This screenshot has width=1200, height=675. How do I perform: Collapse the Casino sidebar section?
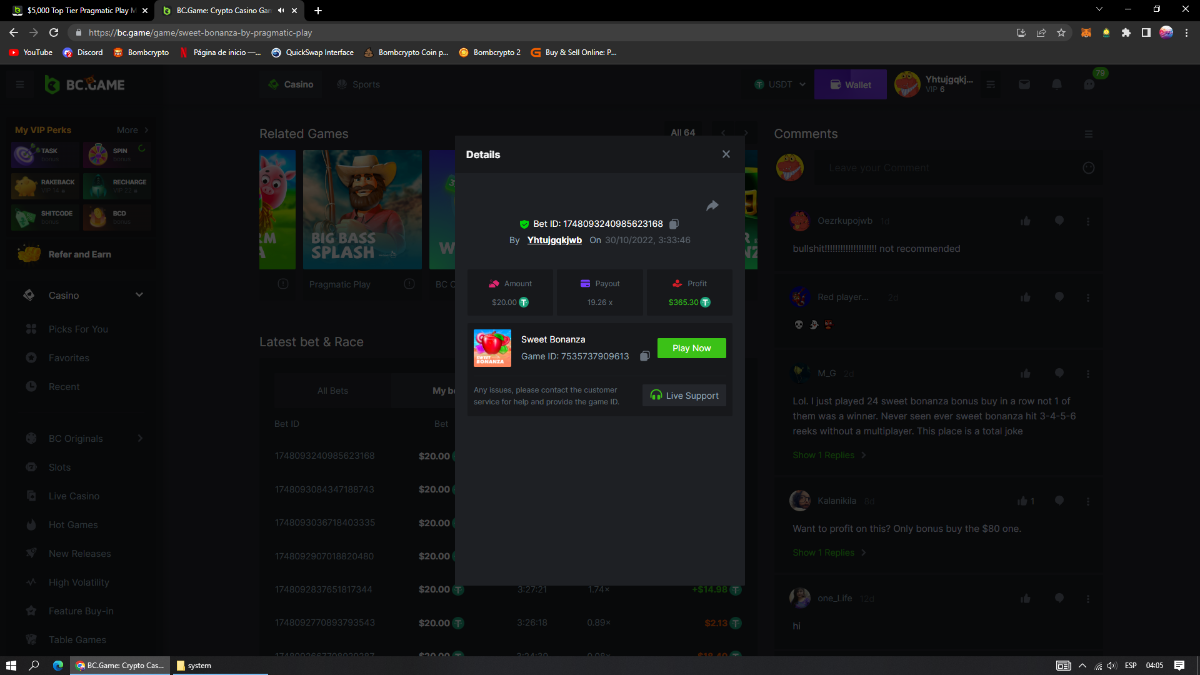pos(139,295)
